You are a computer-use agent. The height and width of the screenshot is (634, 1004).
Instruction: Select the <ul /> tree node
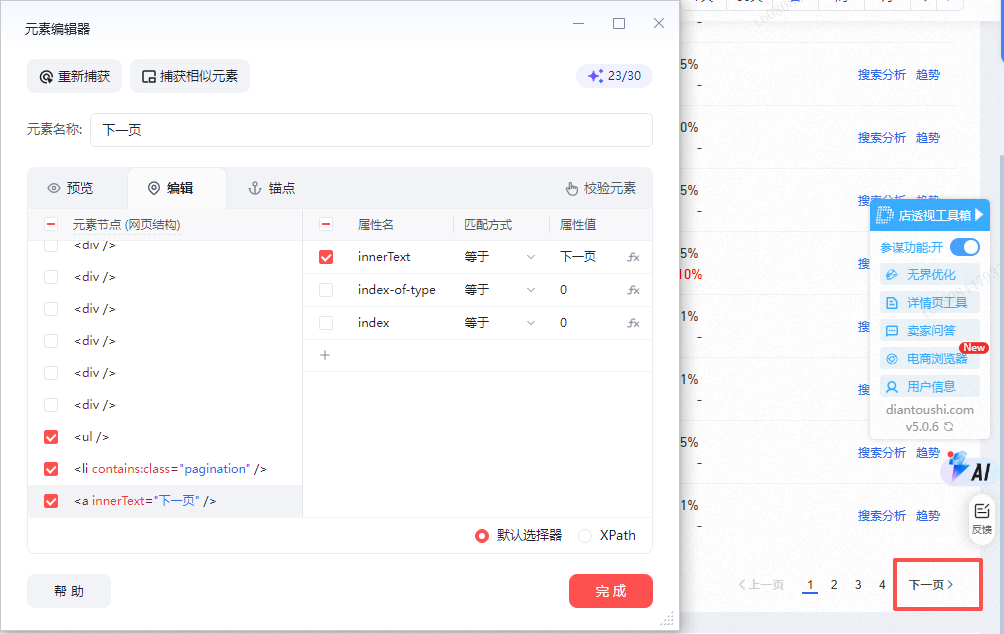pos(92,437)
